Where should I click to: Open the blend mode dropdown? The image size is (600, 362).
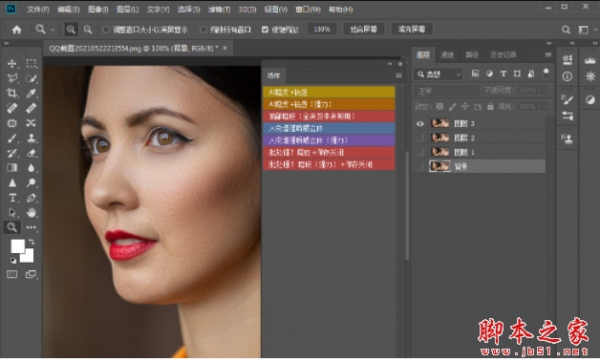click(446, 91)
